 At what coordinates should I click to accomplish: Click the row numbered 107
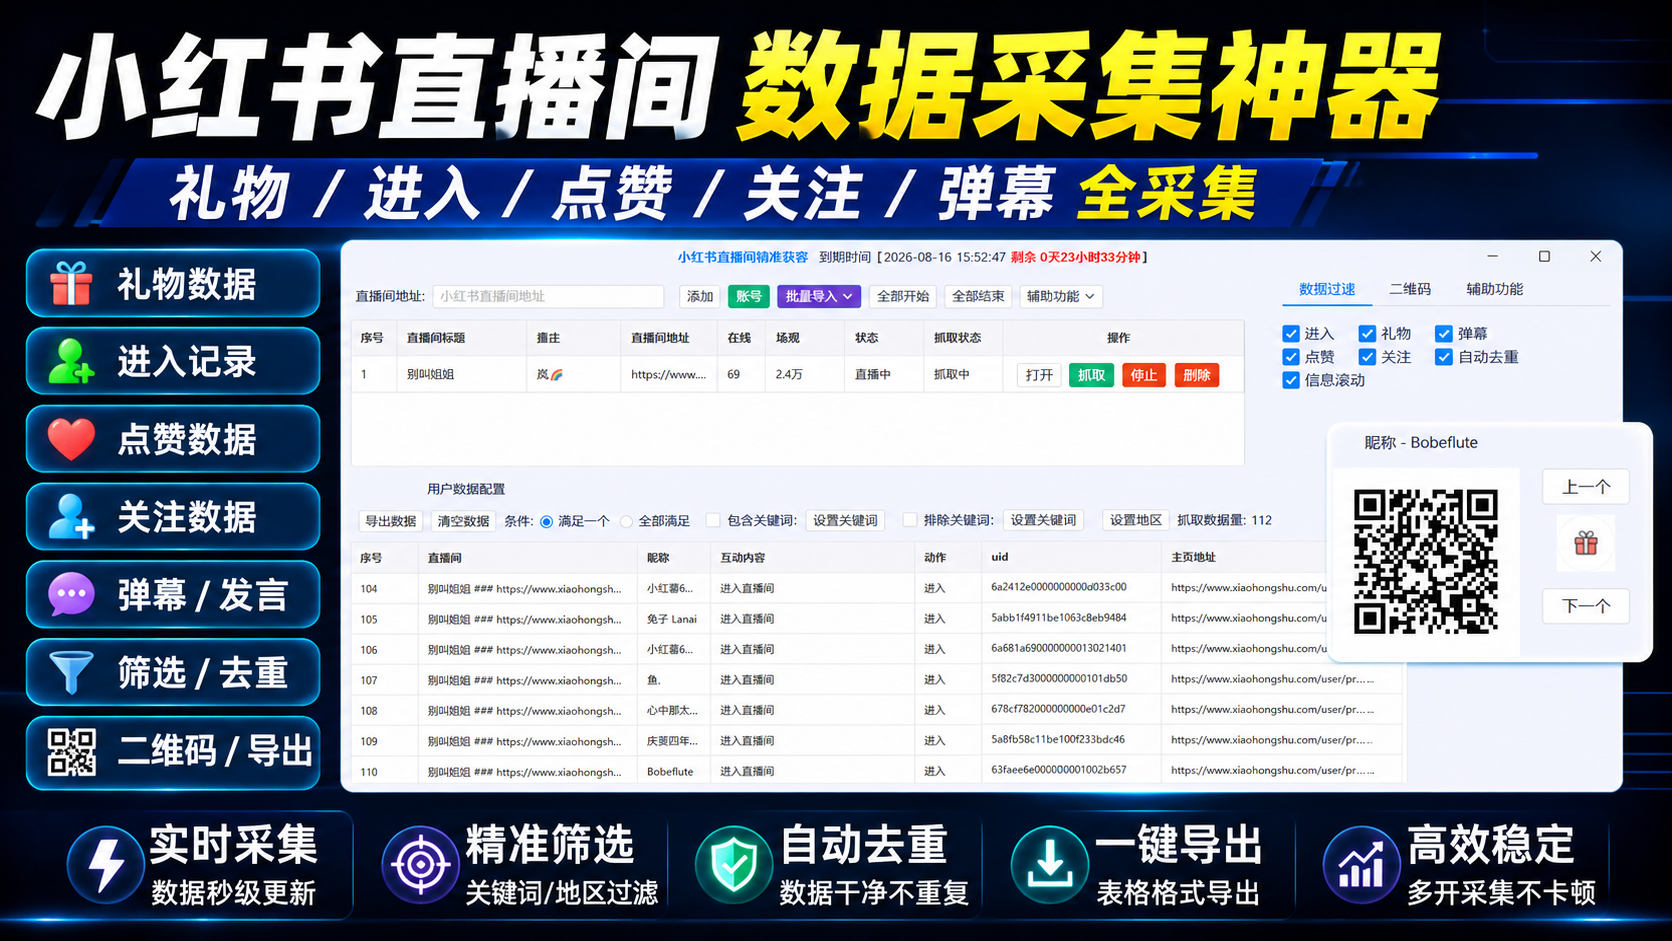pyautogui.click(x=877, y=680)
